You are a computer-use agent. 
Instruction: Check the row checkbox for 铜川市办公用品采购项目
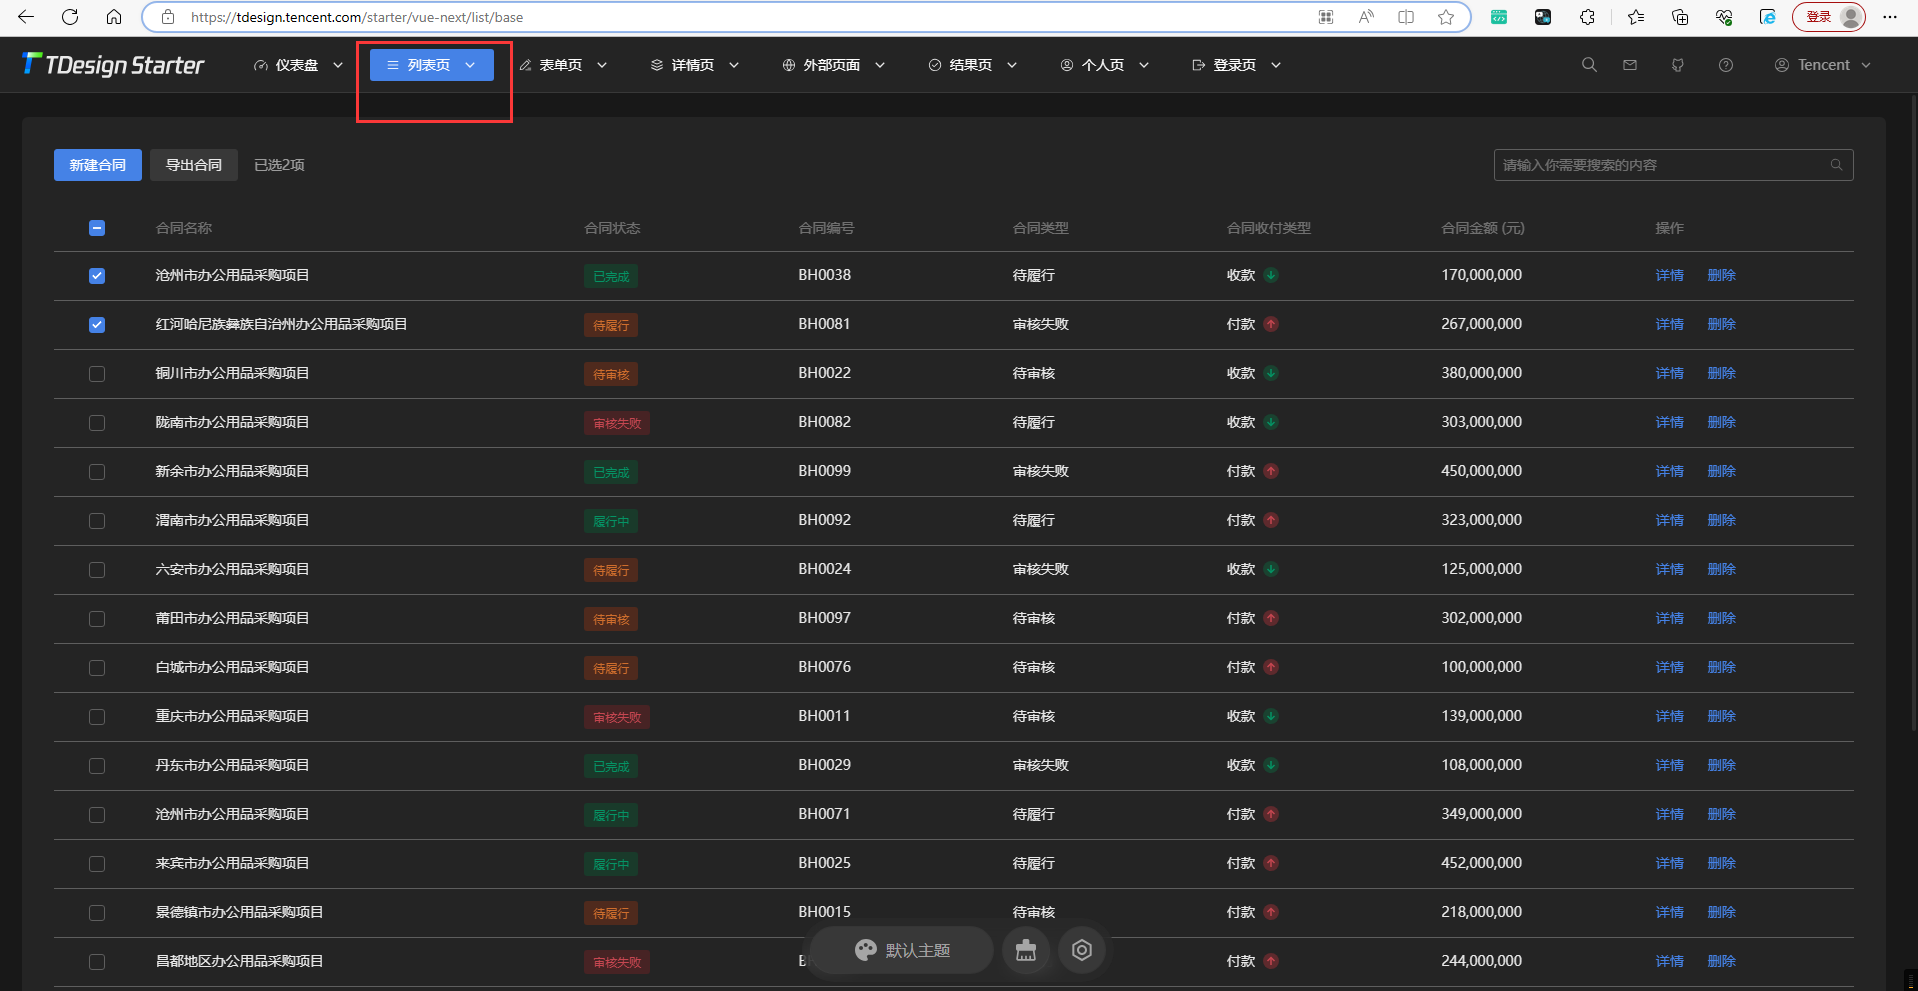96,373
